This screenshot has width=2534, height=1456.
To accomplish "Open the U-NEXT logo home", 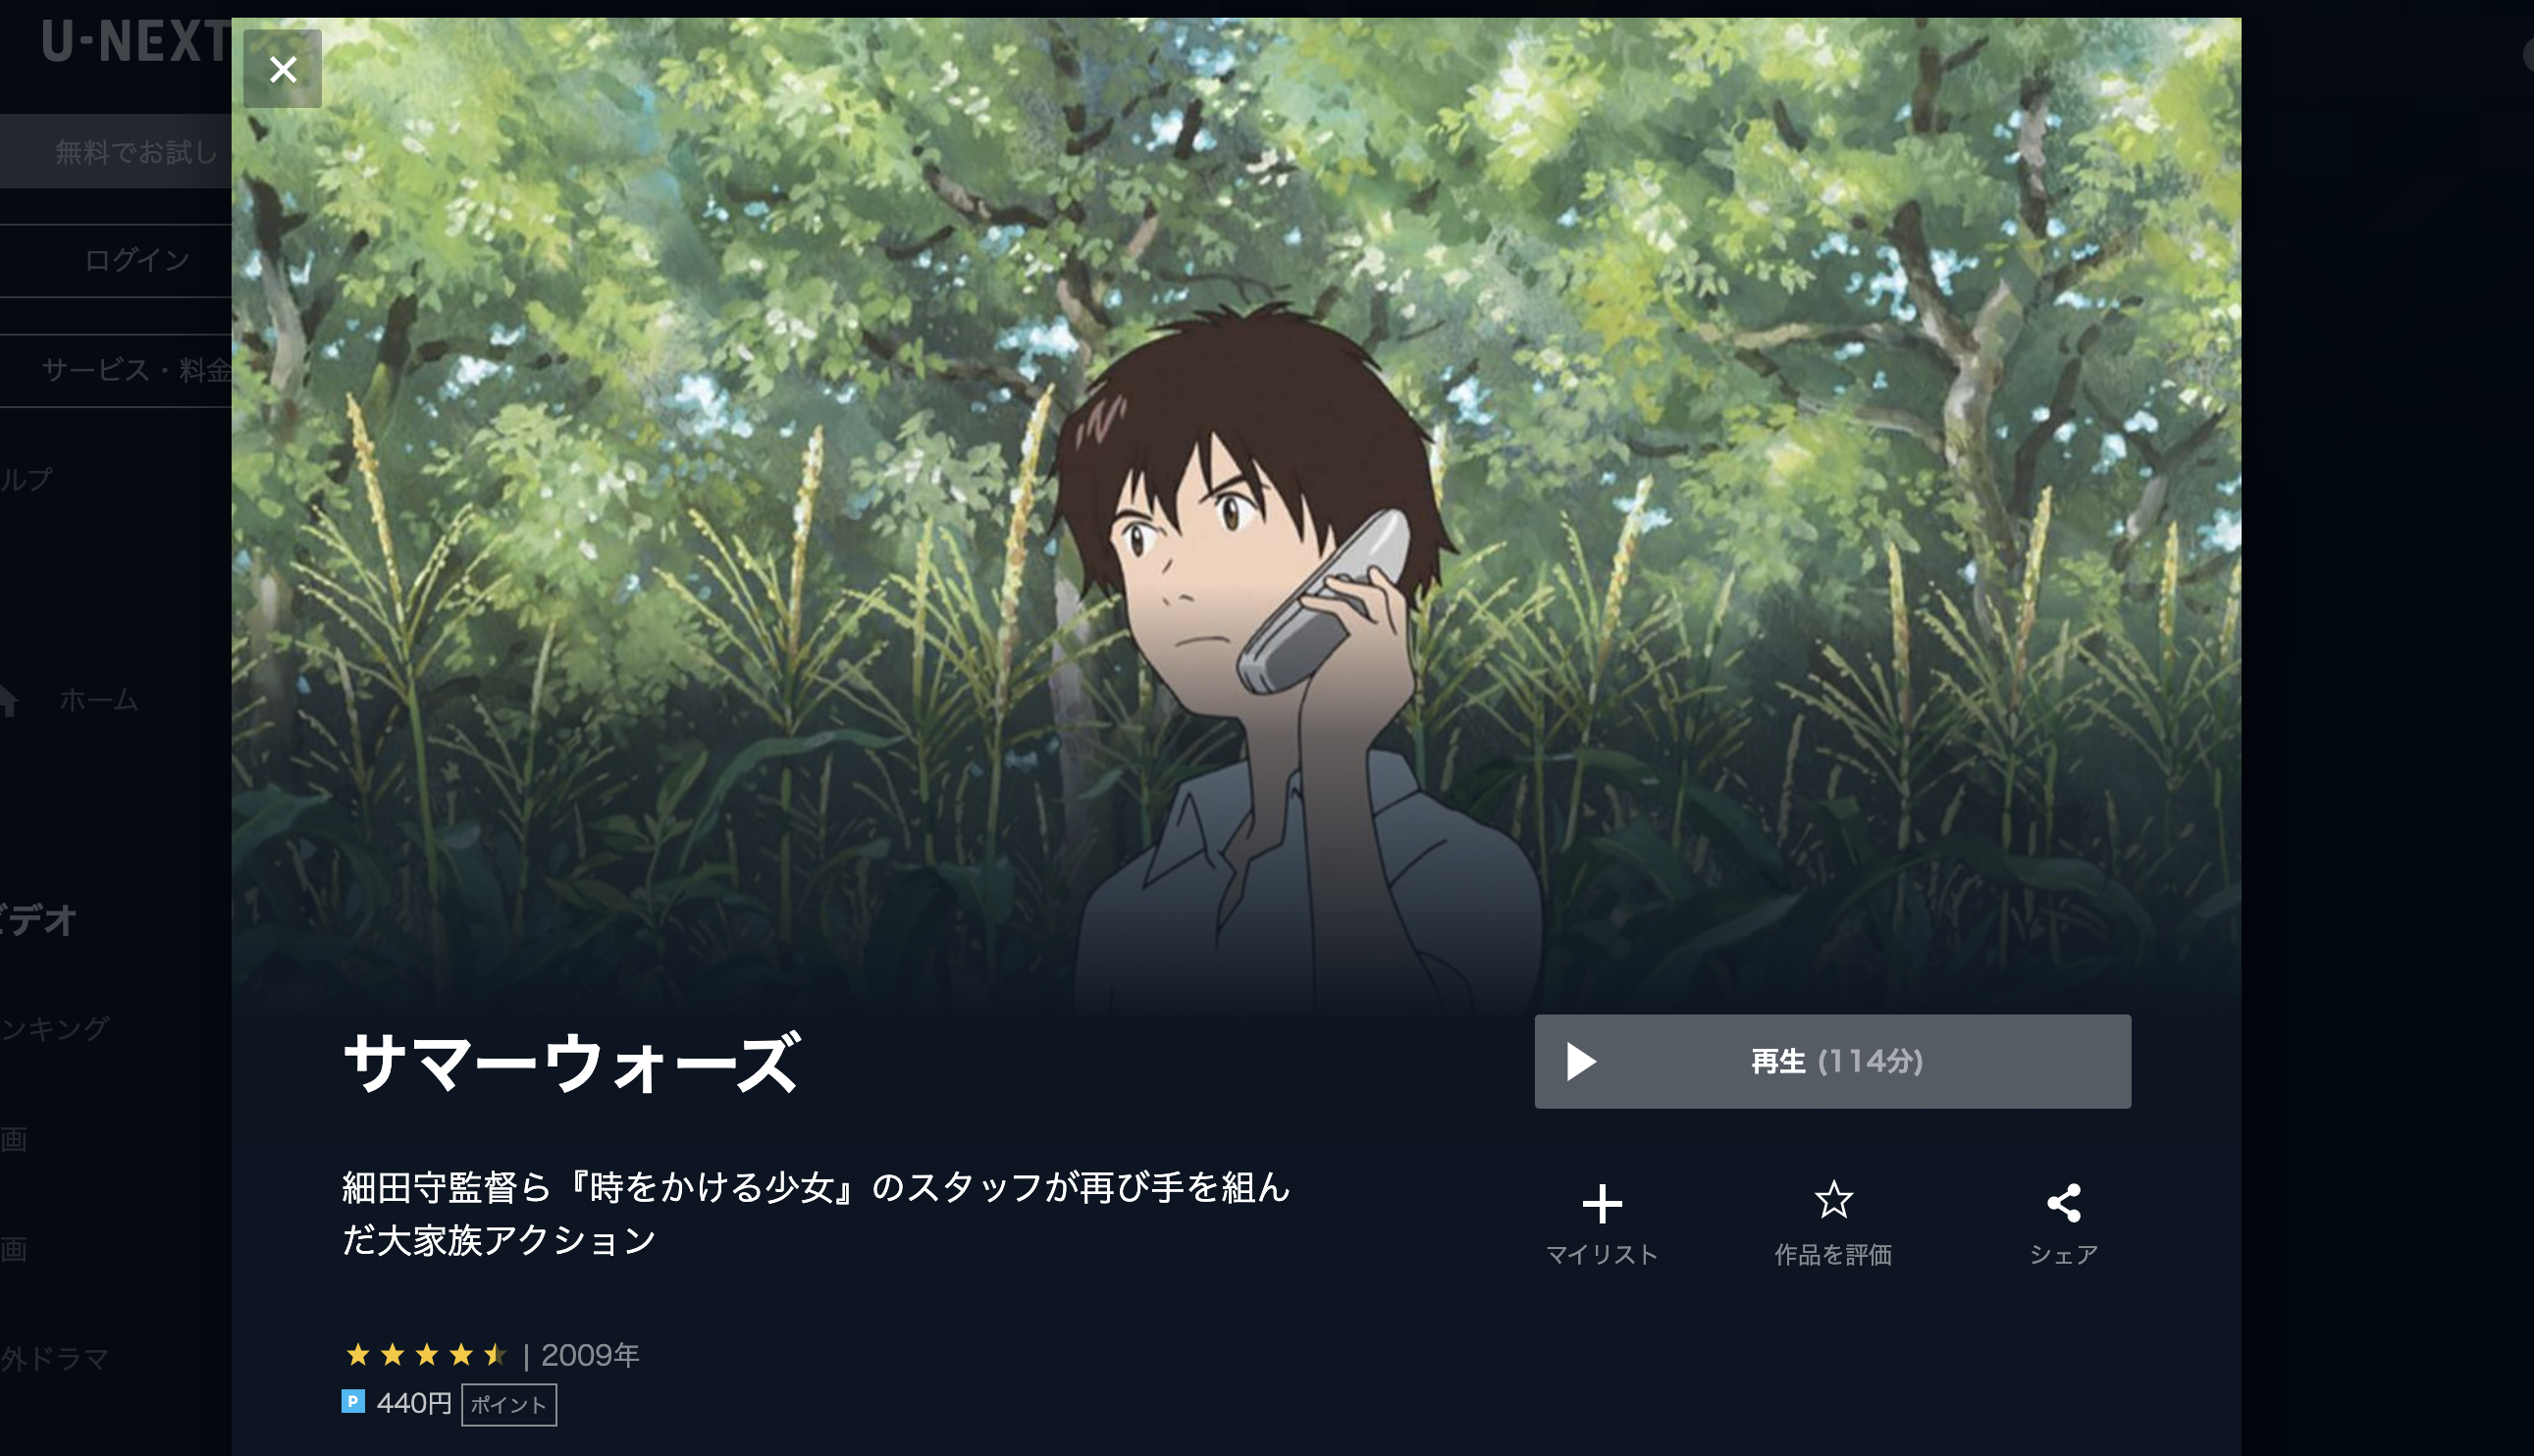I will (x=135, y=43).
